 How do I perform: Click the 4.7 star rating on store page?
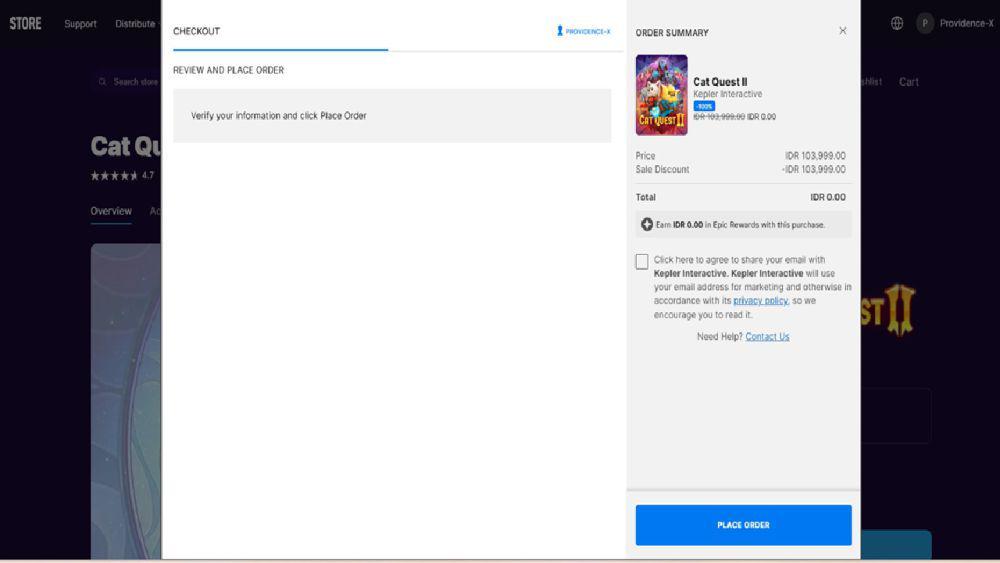[x=122, y=175]
